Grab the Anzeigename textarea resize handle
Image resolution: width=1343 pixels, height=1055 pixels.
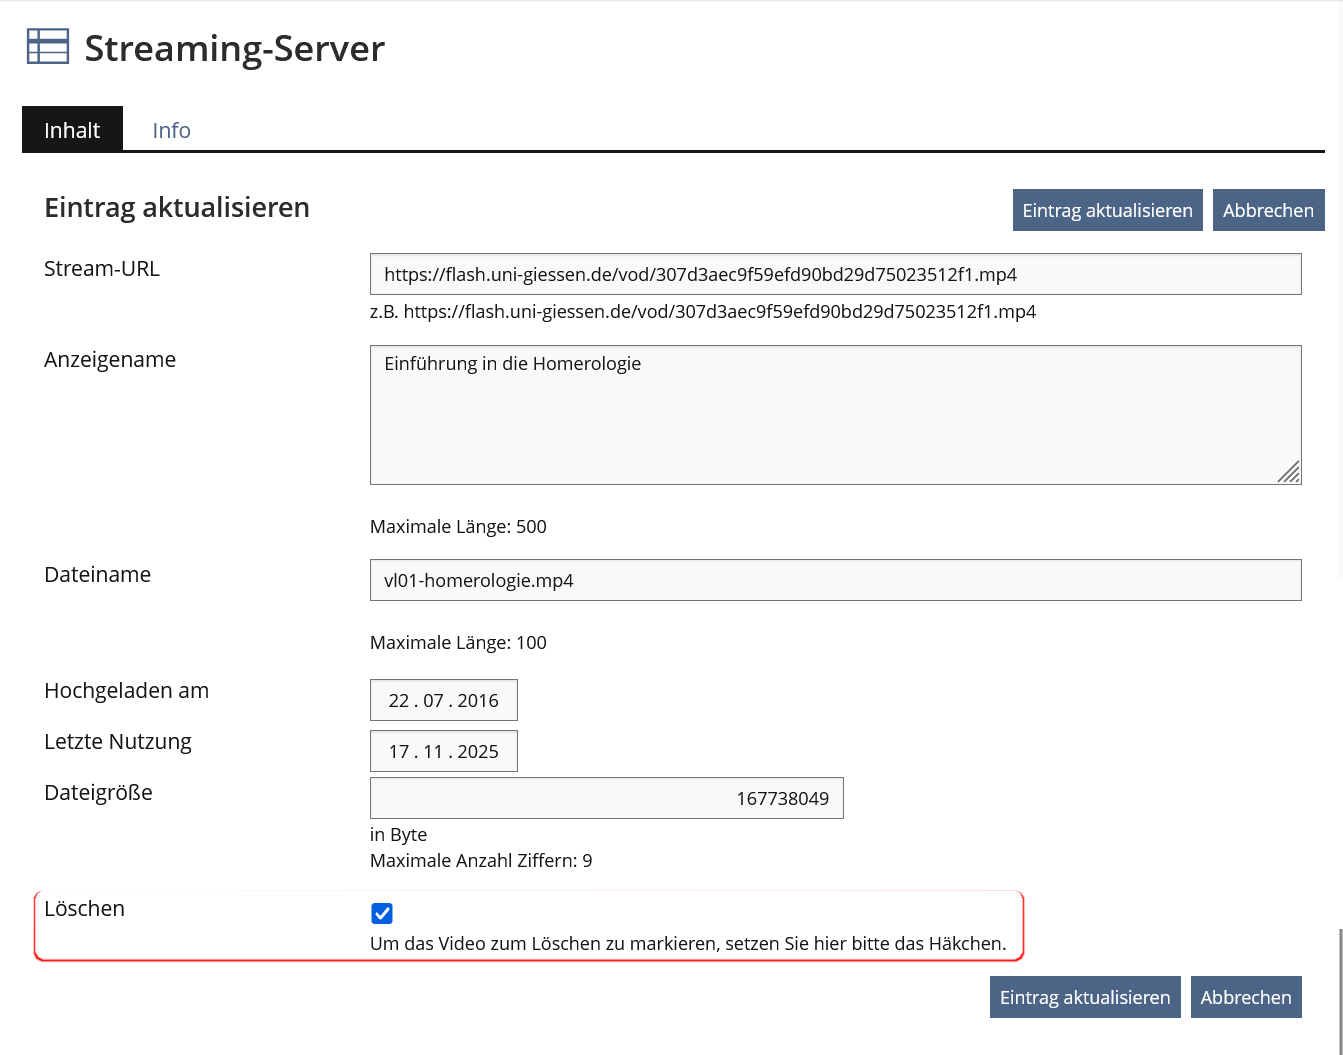tap(1290, 473)
